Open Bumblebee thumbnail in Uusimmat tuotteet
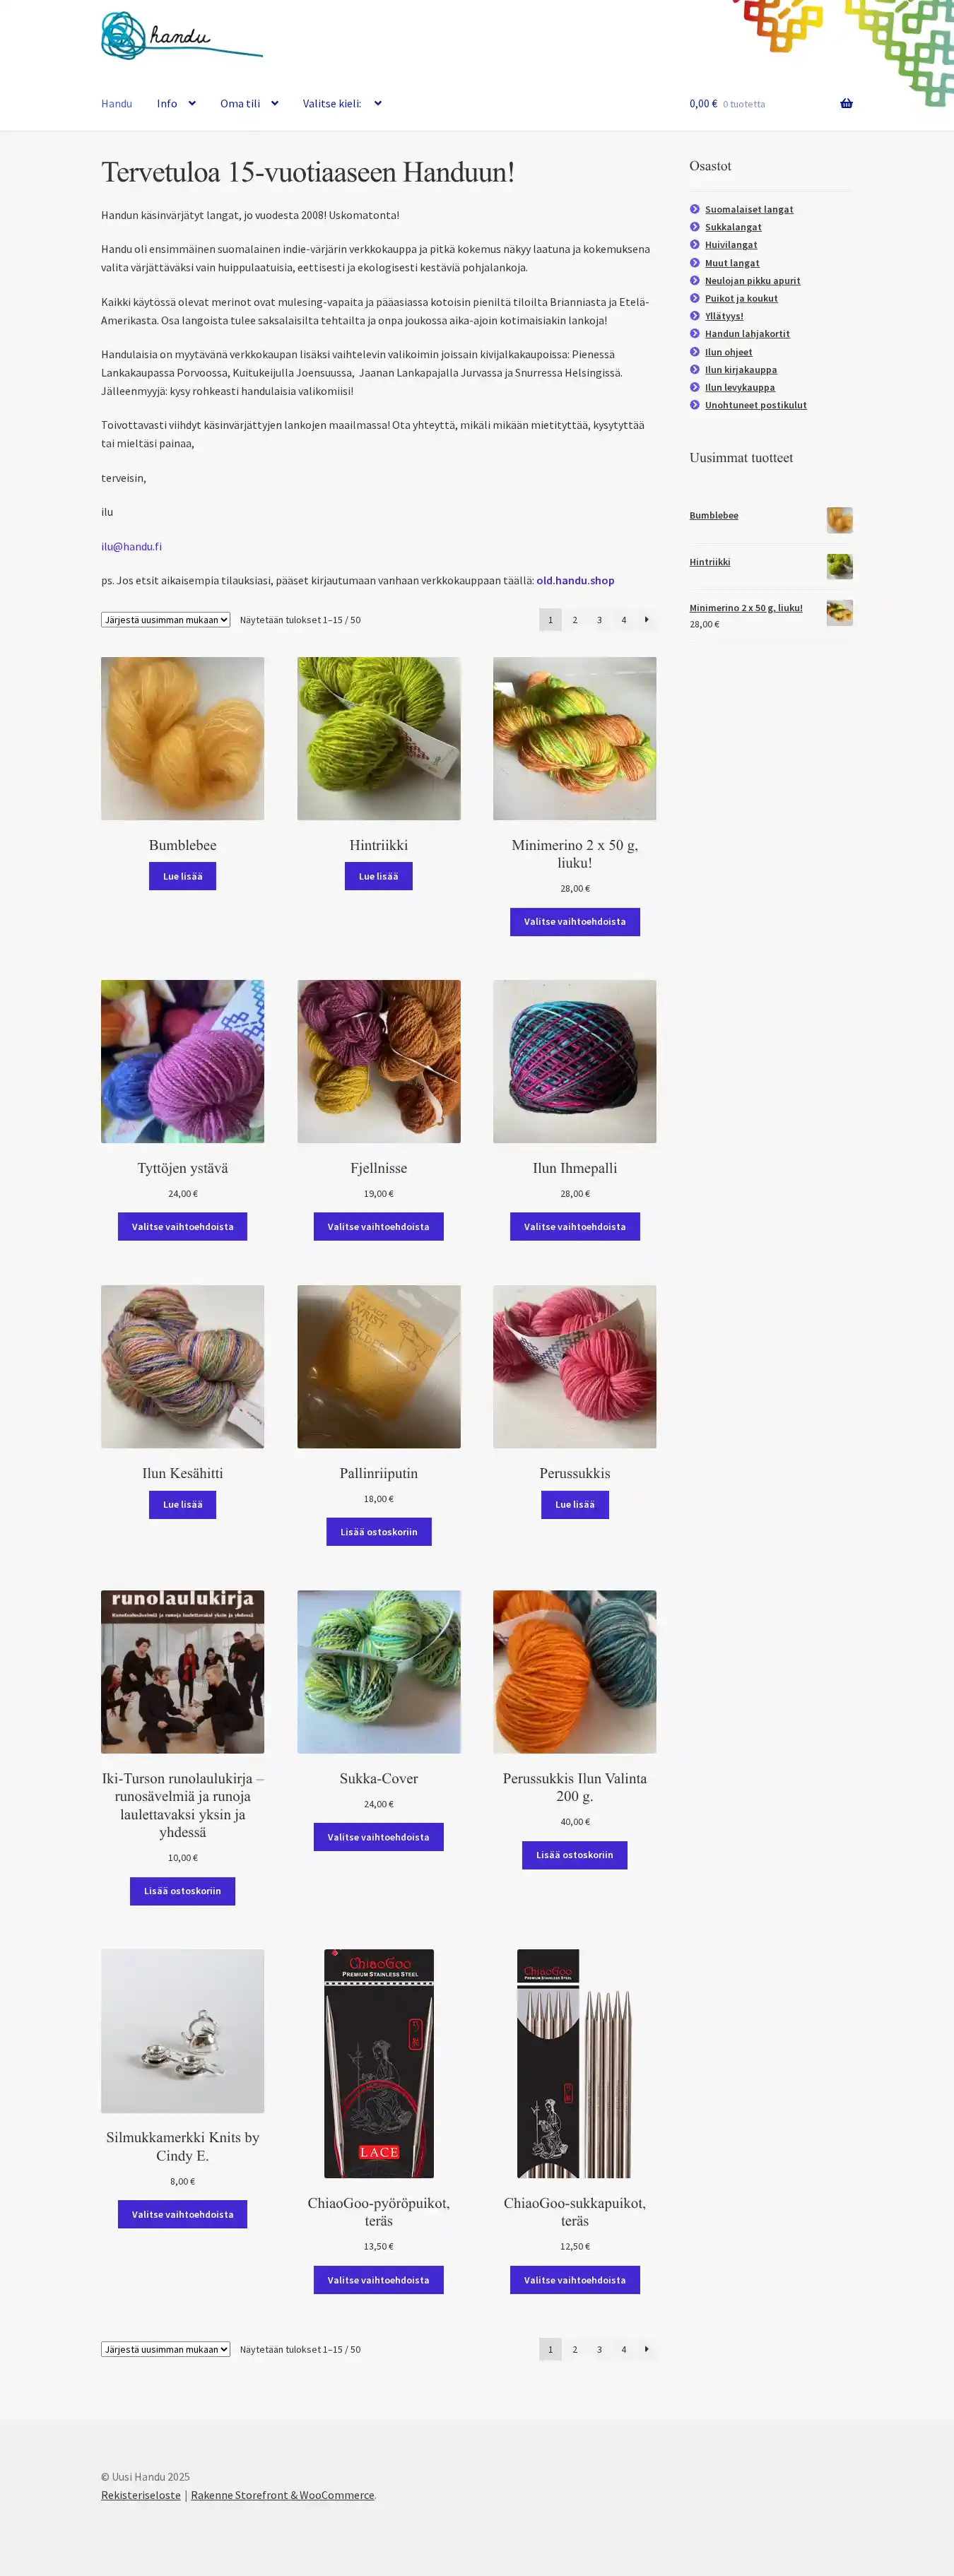954x2576 pixels. 840,520
